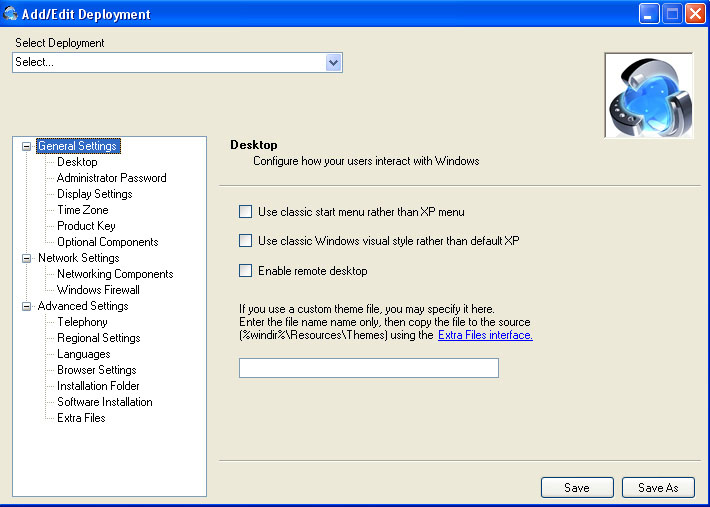Open Windows Firewall settings item
The image size is (710, 507).
point(98,290)
